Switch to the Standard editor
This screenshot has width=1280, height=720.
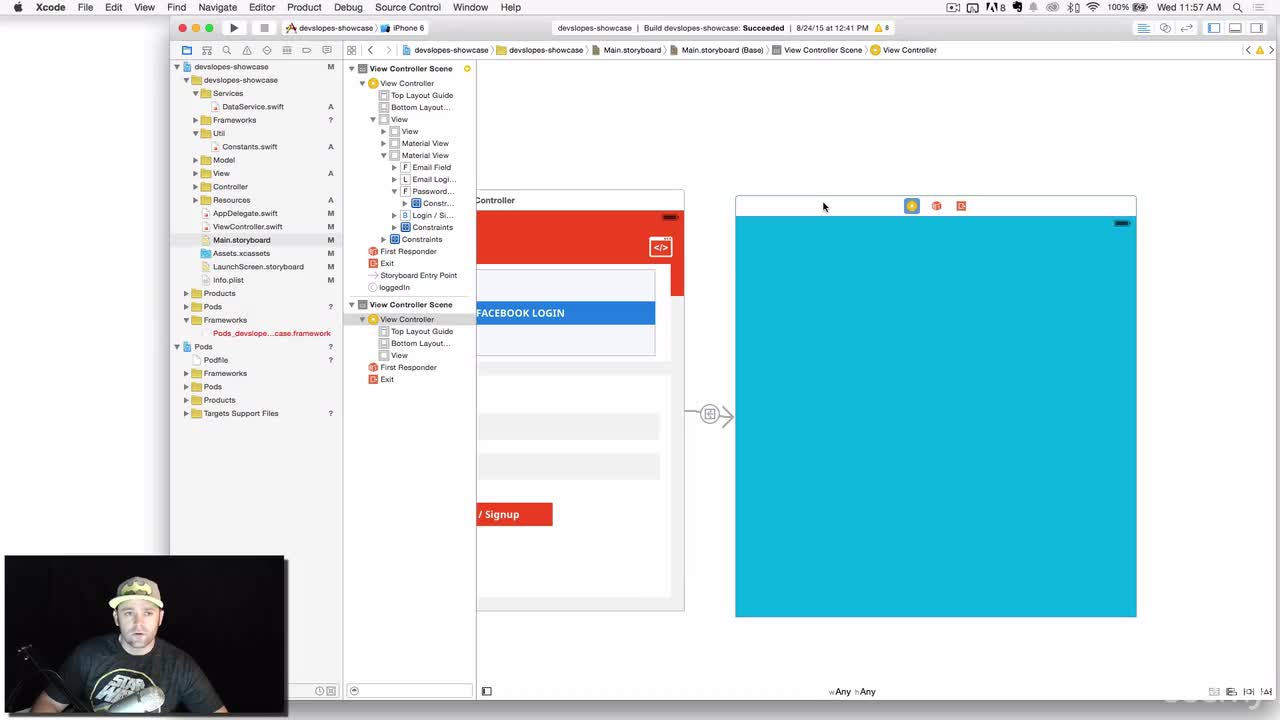click(x=1143, y=28)
